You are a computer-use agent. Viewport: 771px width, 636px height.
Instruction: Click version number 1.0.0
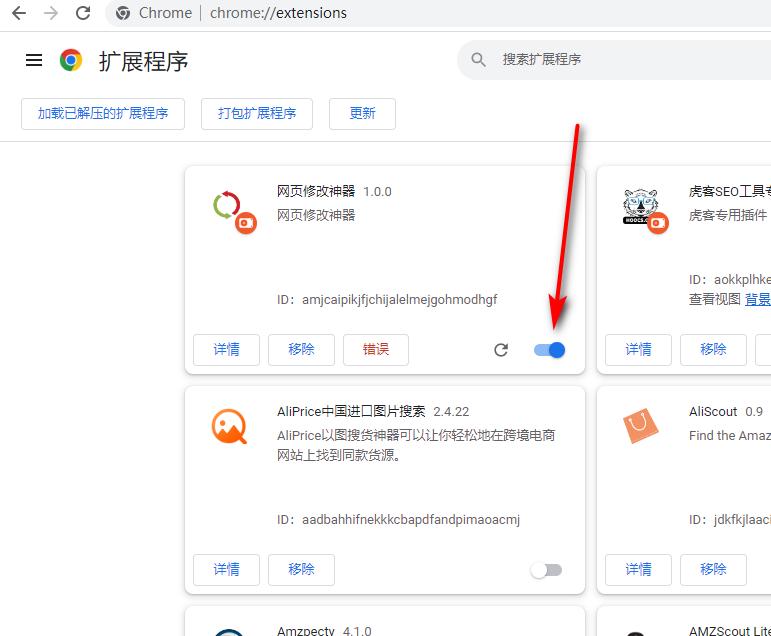(x=377, y=192)
